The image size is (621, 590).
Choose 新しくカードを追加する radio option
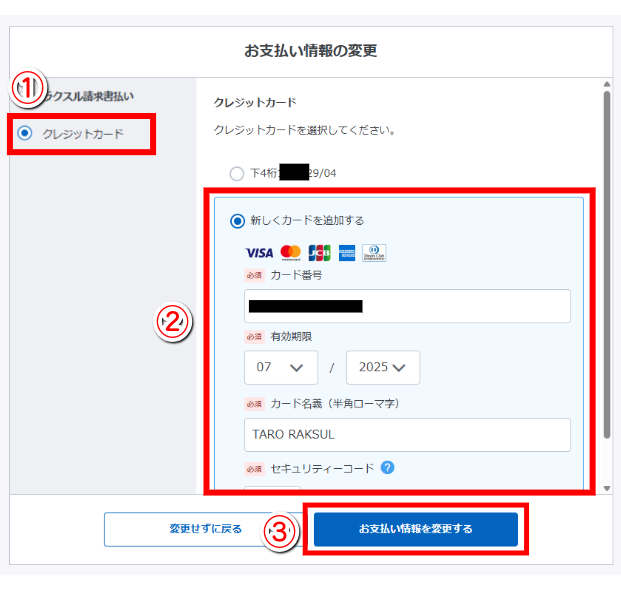(x=237, y=220)
